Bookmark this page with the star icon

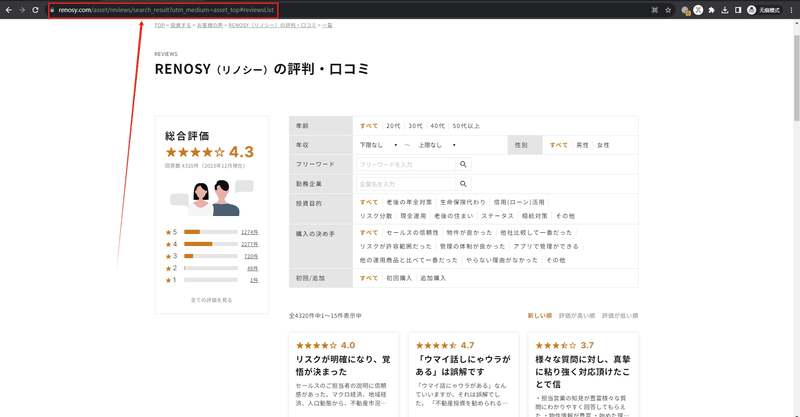(668, 10)
